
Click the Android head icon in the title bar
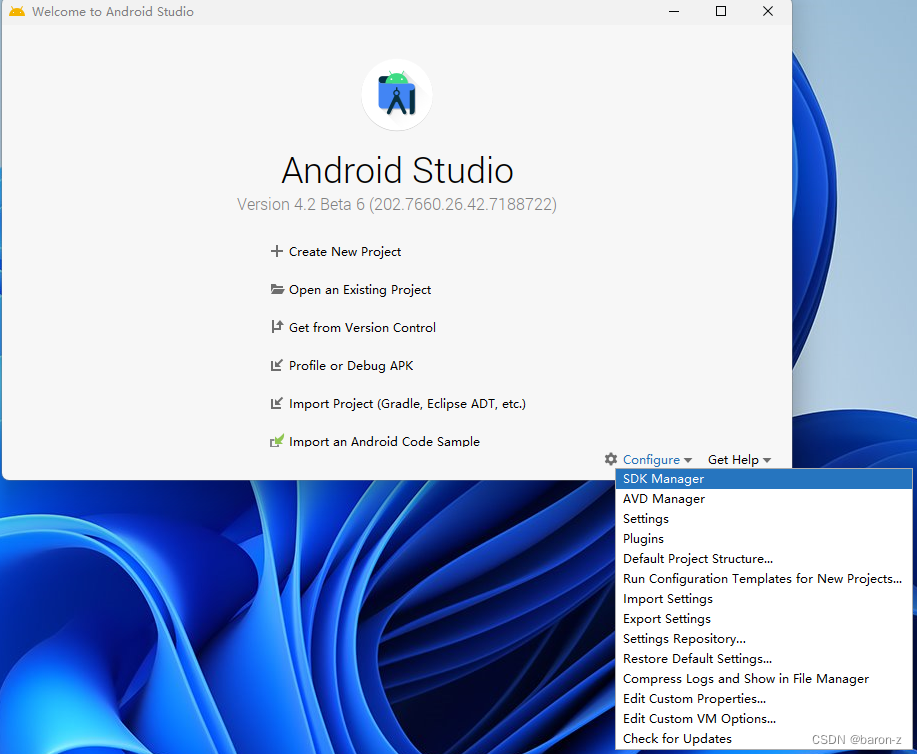[17, 11]
